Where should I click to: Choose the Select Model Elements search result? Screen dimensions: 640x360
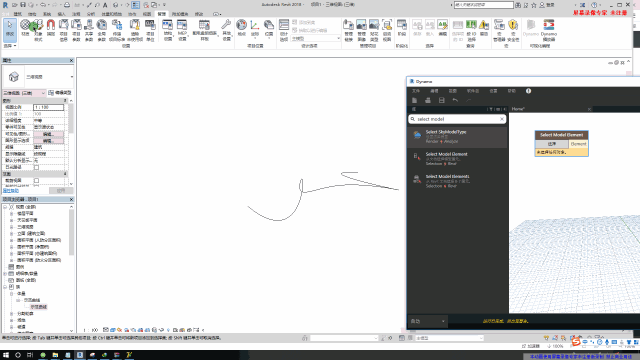457,181
